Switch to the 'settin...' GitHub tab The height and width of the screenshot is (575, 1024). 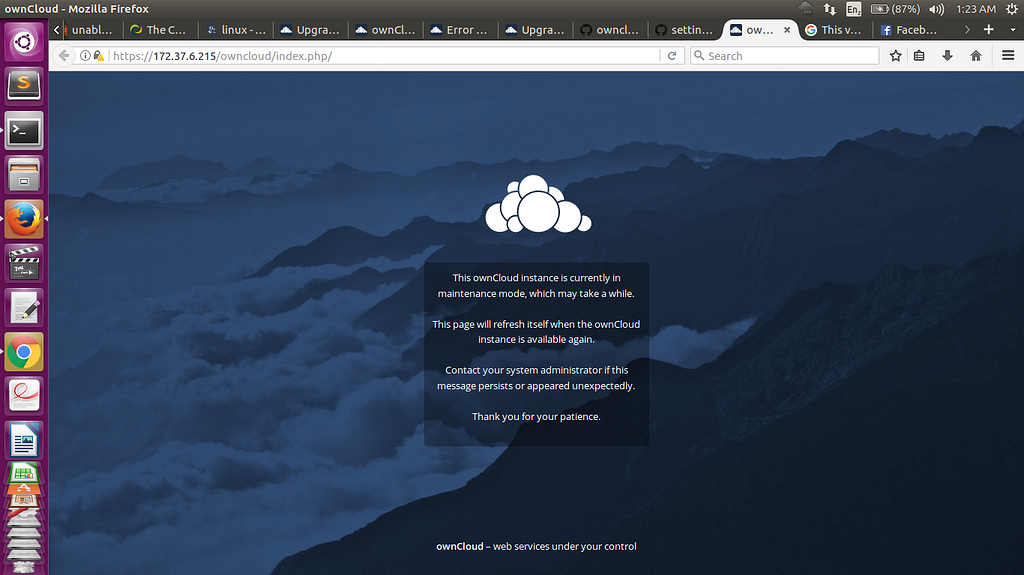click(685, 29)
